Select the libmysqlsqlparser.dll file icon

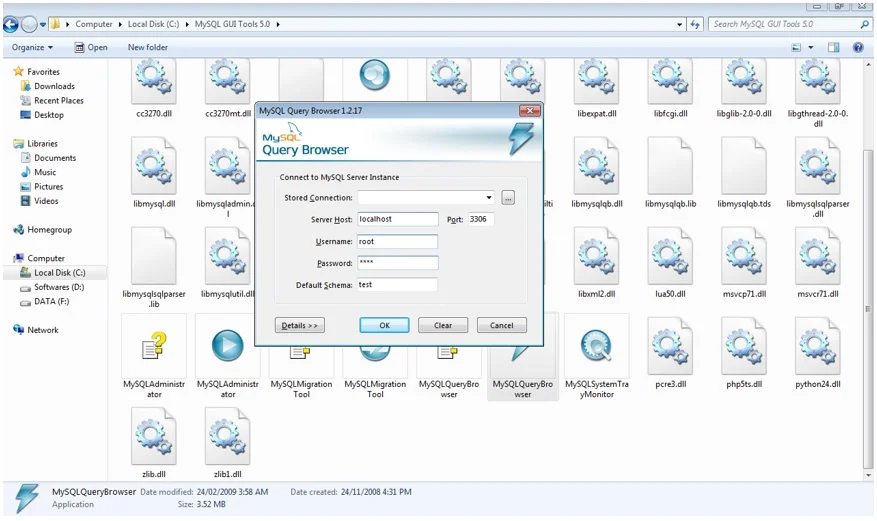tap(818, 166)
